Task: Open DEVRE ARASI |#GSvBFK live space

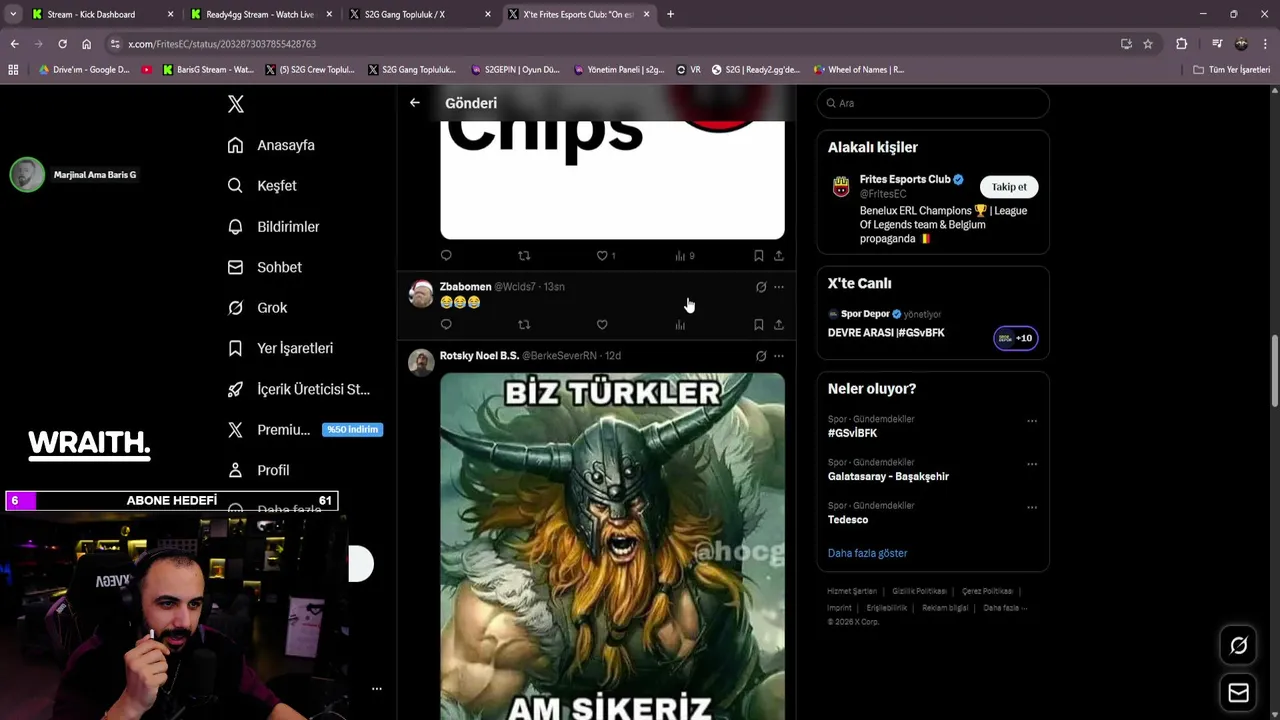Action: tap(886, 333)
